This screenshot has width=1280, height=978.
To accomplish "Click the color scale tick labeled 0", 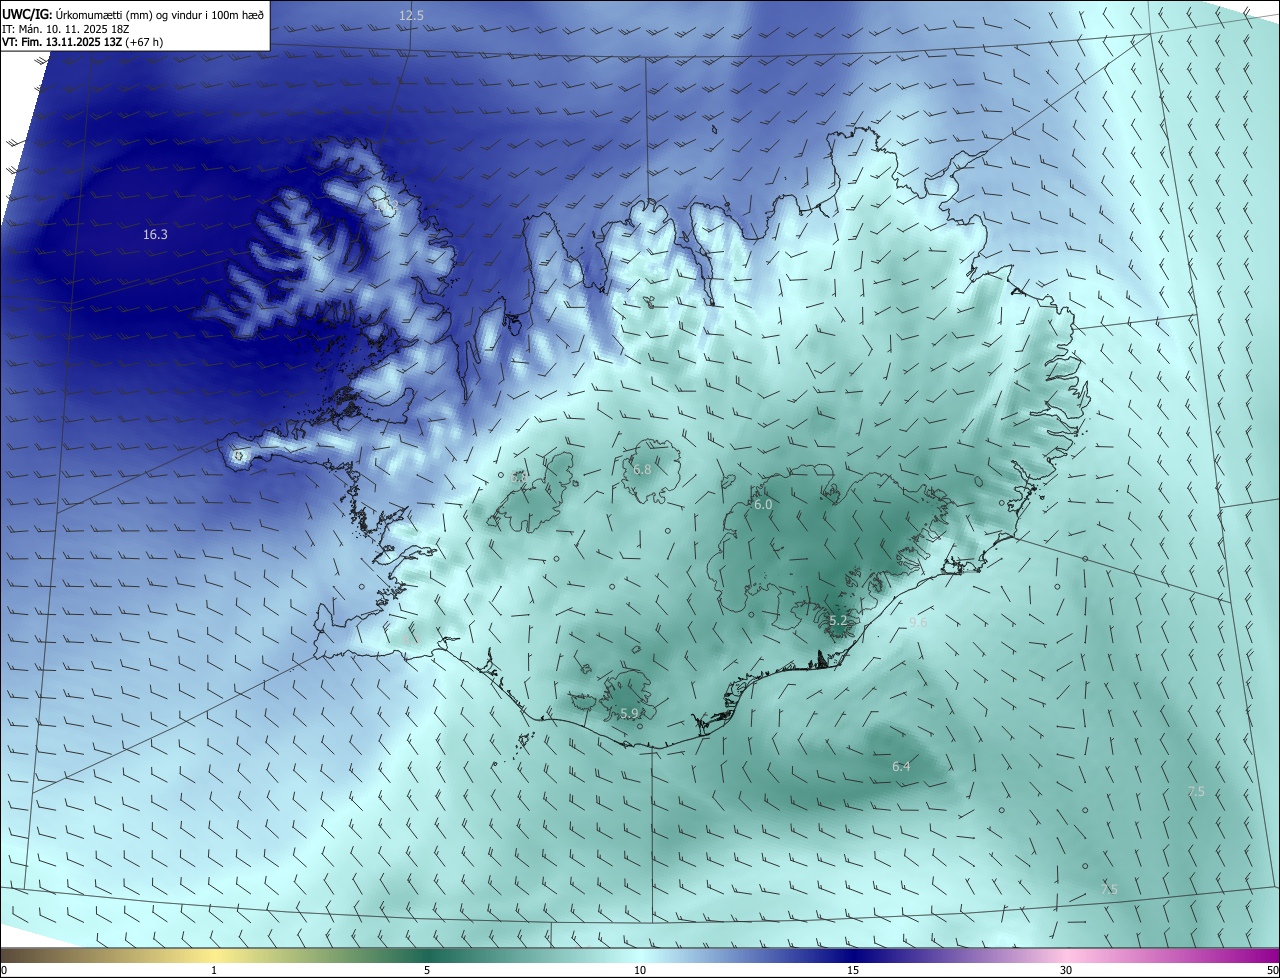I will click(4, 970).
